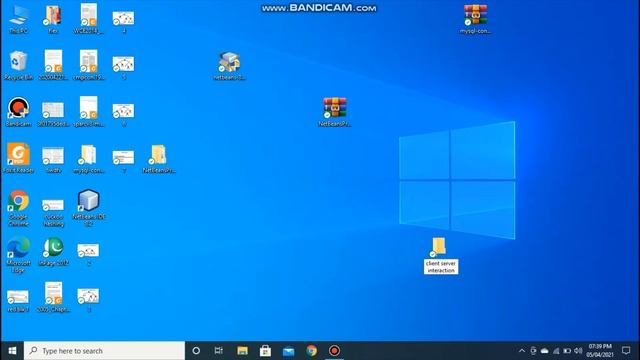Select the red blk t image file
640x360 pixels.
tap(18, 300)
